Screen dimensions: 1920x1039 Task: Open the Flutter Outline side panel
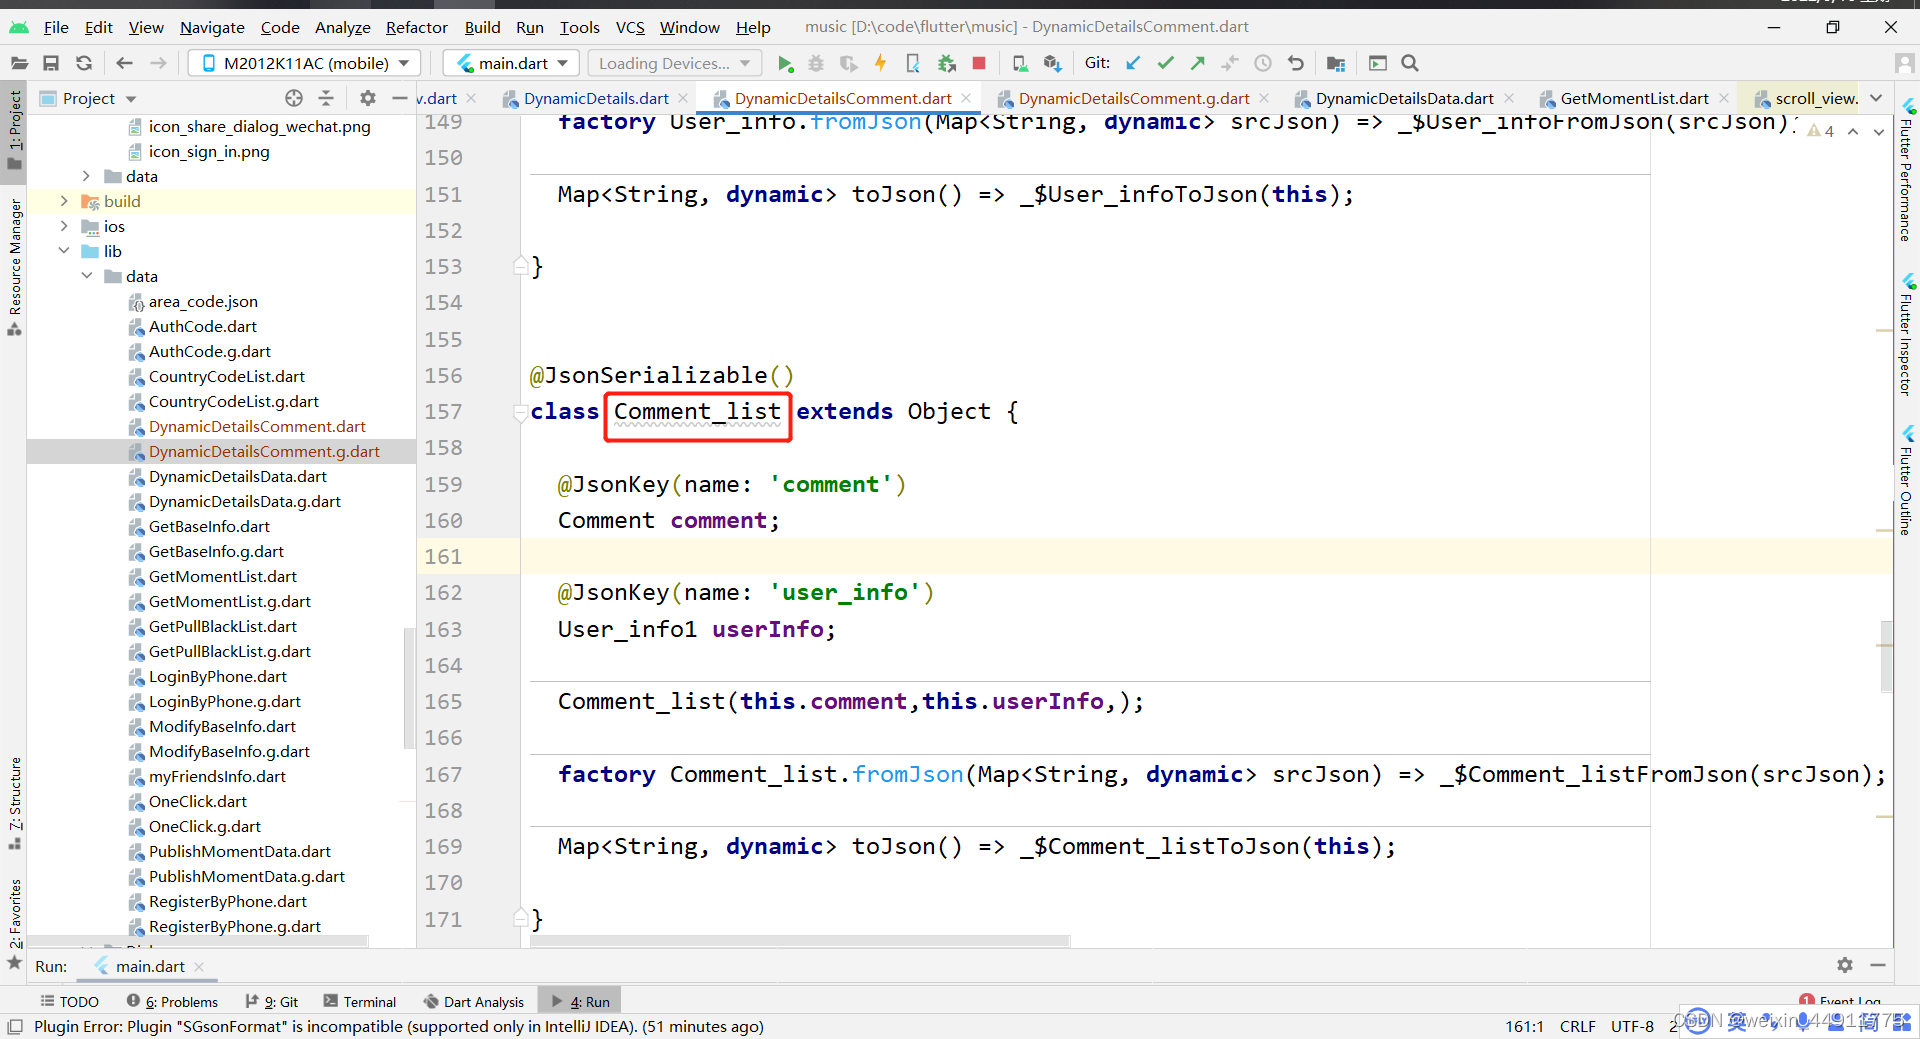(x=1907, y=481)
